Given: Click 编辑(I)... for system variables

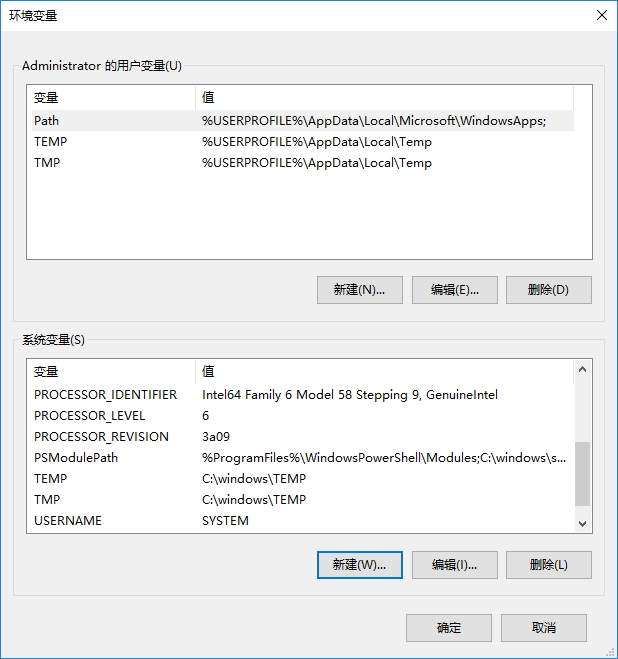Looking at the screenshot, I should [454, 565].
